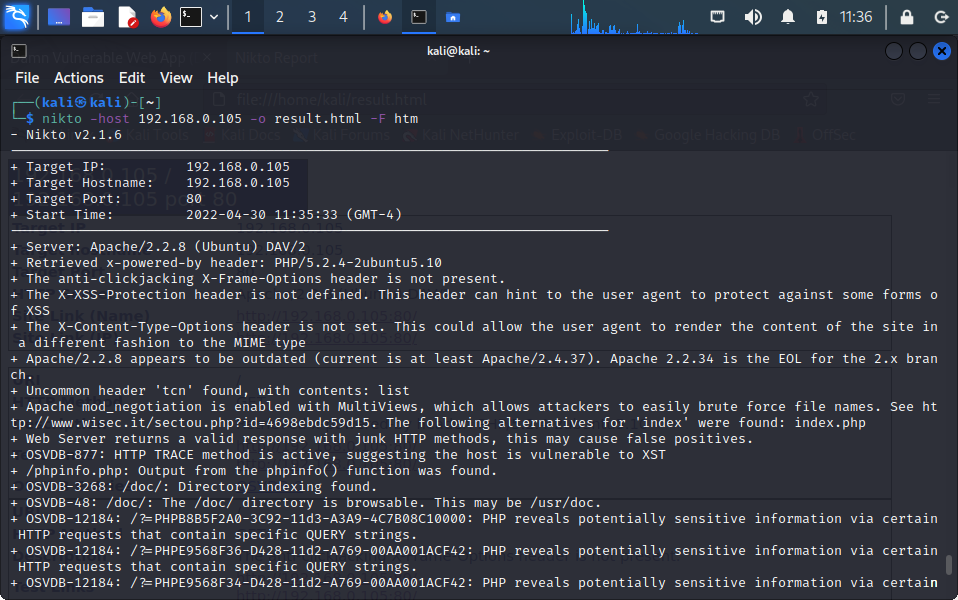Open the notifications bell icon
The image size is (958, 600).
[x=788, y=16]
